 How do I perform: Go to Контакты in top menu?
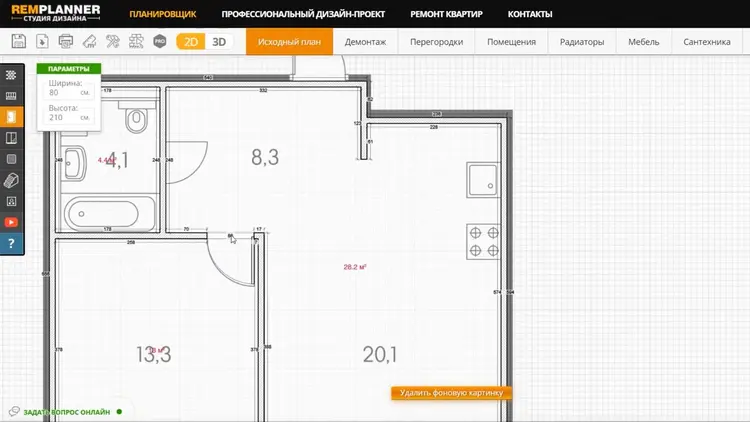point(529,15)
